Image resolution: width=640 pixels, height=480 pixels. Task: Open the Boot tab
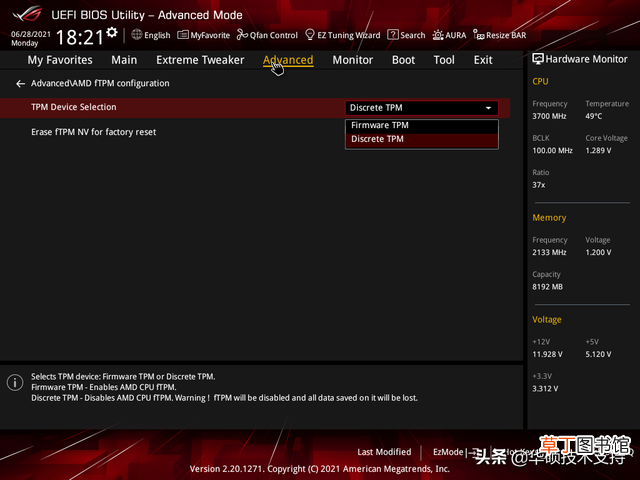click(x=403, y=60)
